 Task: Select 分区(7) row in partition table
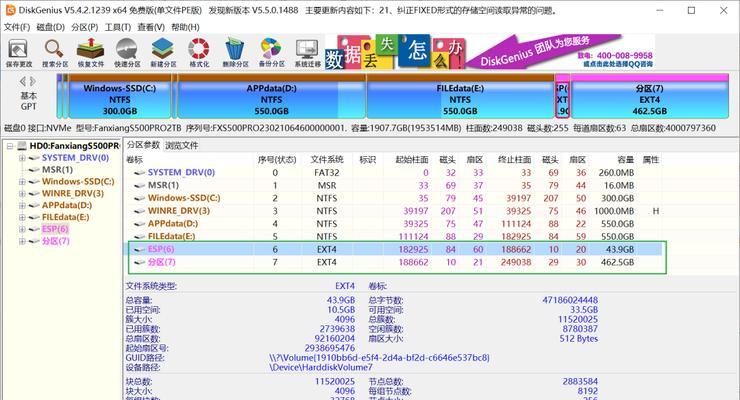point(394,262)
